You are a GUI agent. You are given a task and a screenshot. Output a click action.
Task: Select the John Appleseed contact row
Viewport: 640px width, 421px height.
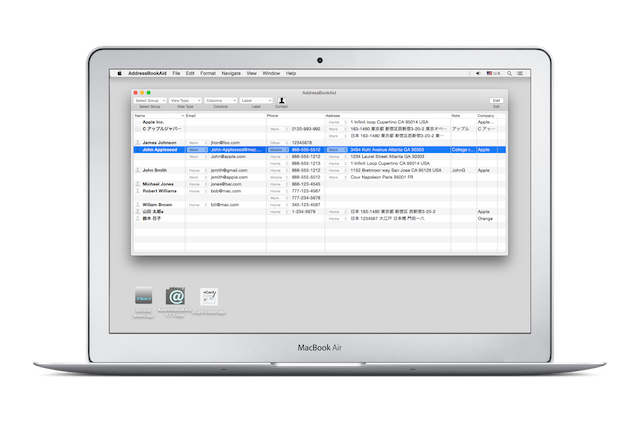[320, 150]
